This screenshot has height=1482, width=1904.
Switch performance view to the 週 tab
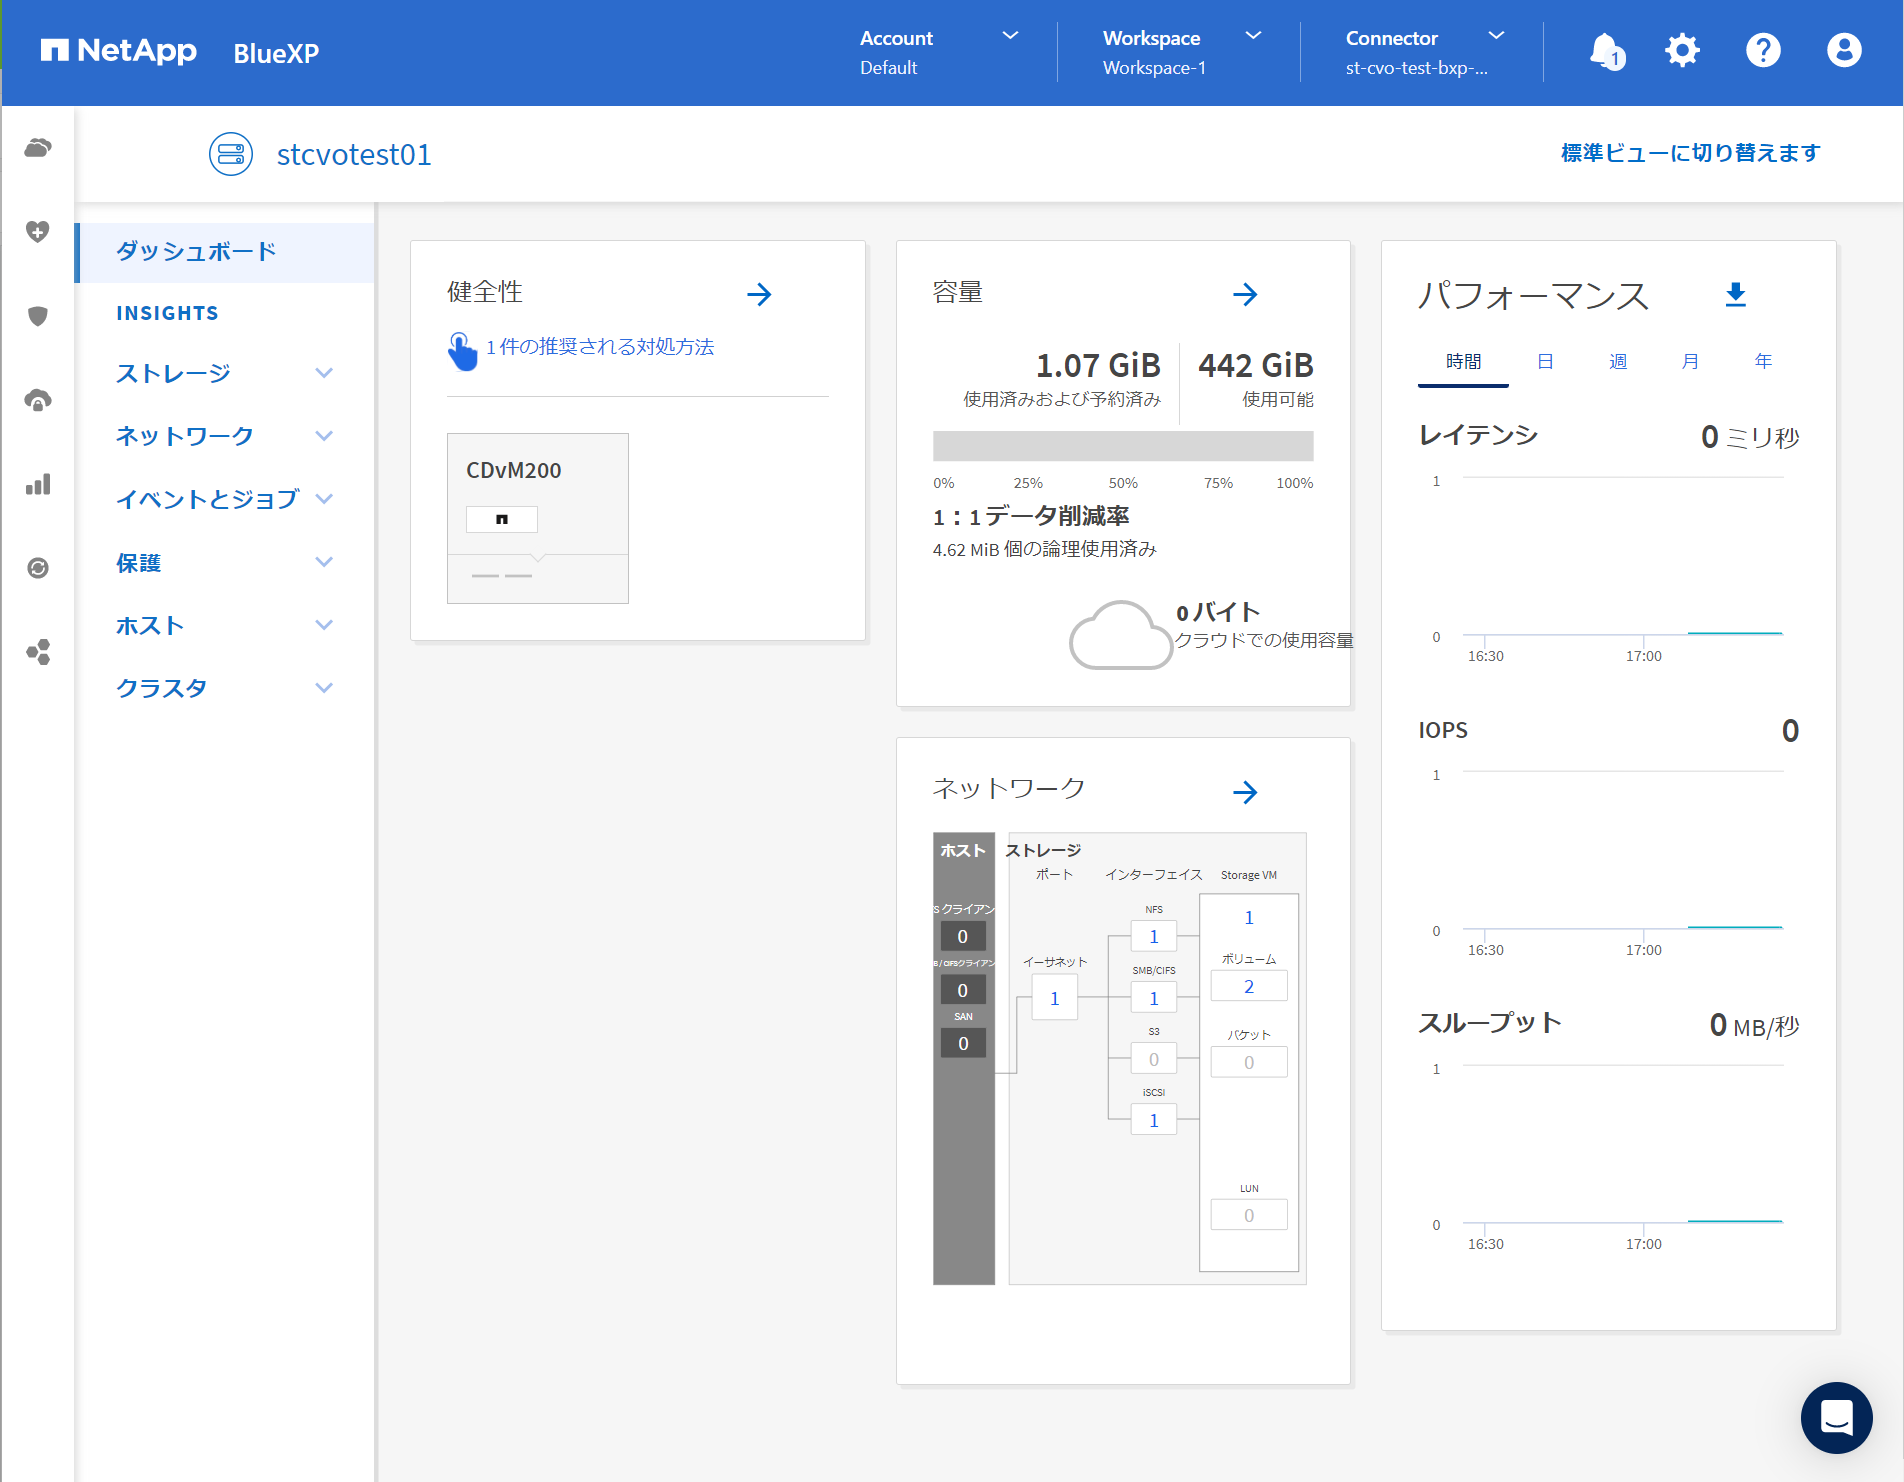coord(1617,361)
